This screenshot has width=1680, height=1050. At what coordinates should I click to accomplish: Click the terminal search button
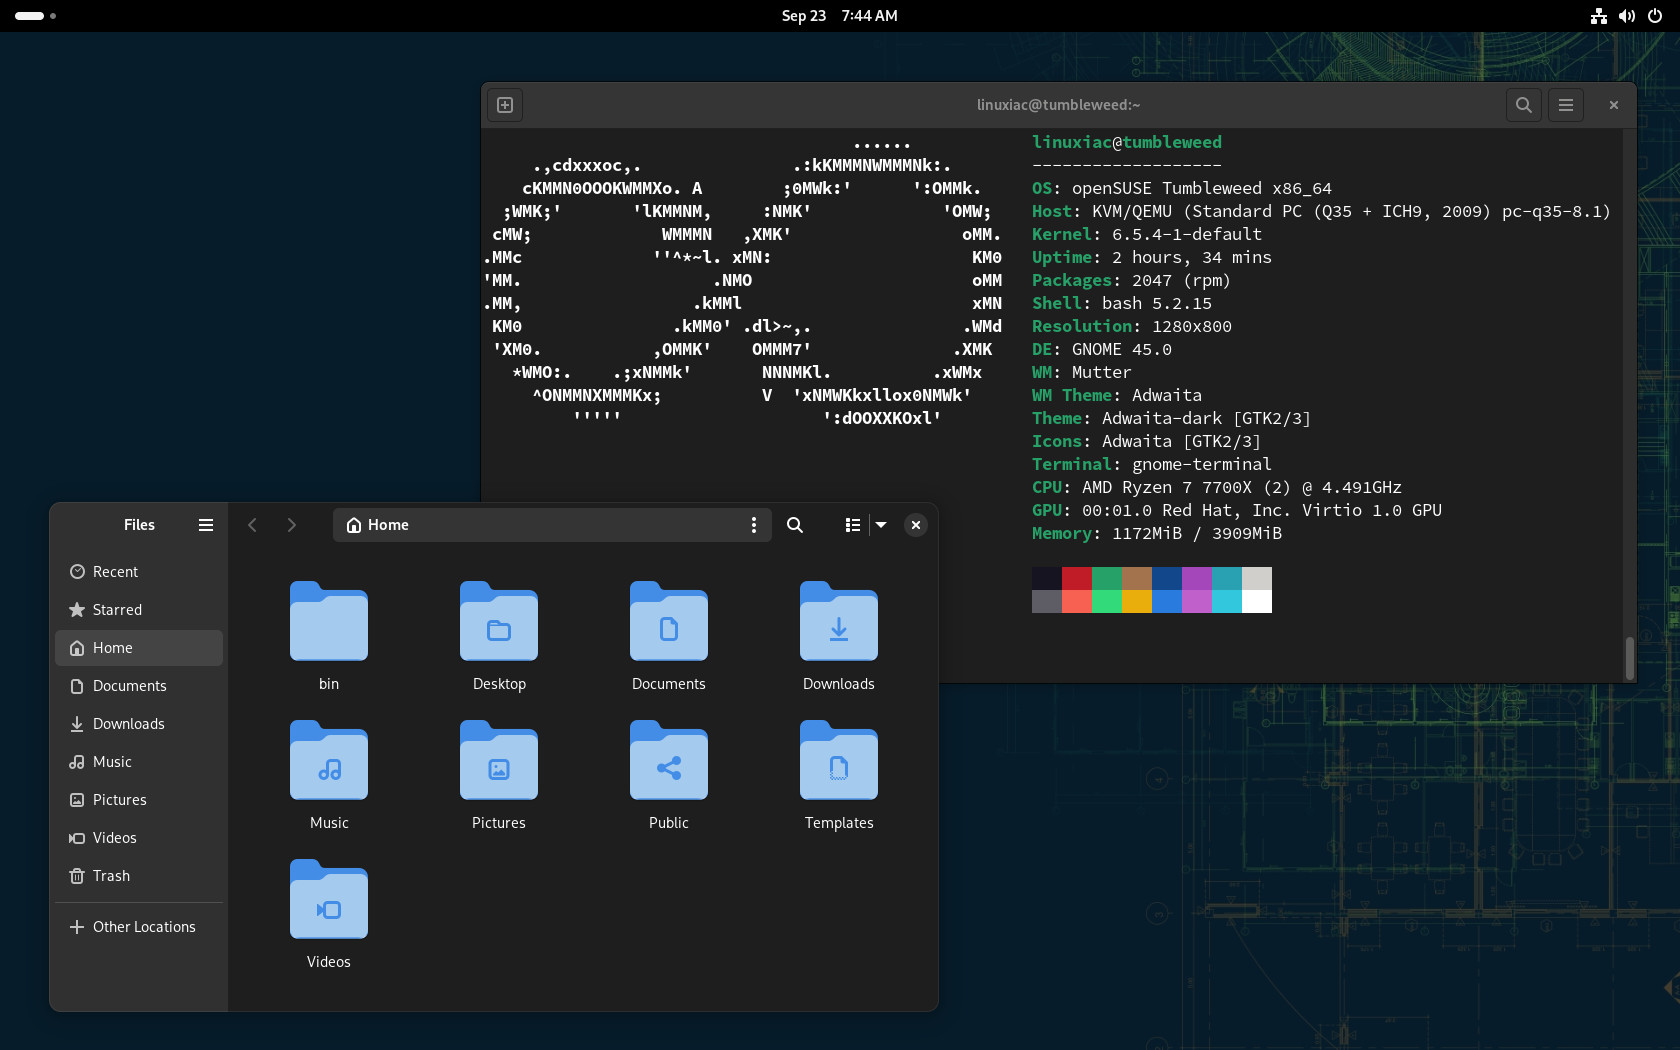(x=1524, y=105)
